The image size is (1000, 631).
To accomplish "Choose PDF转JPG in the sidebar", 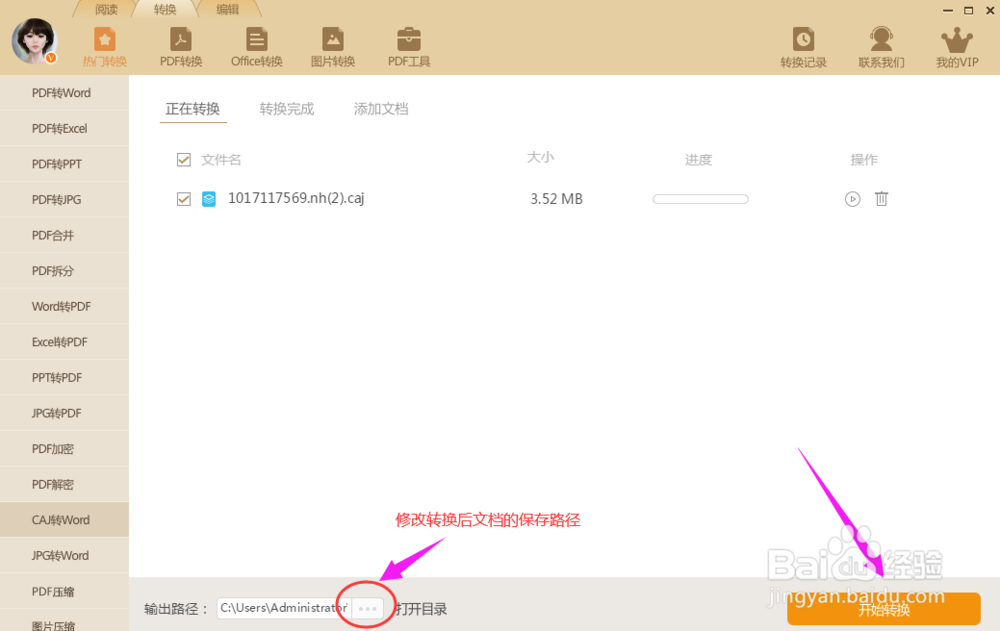I will [64, 200].
